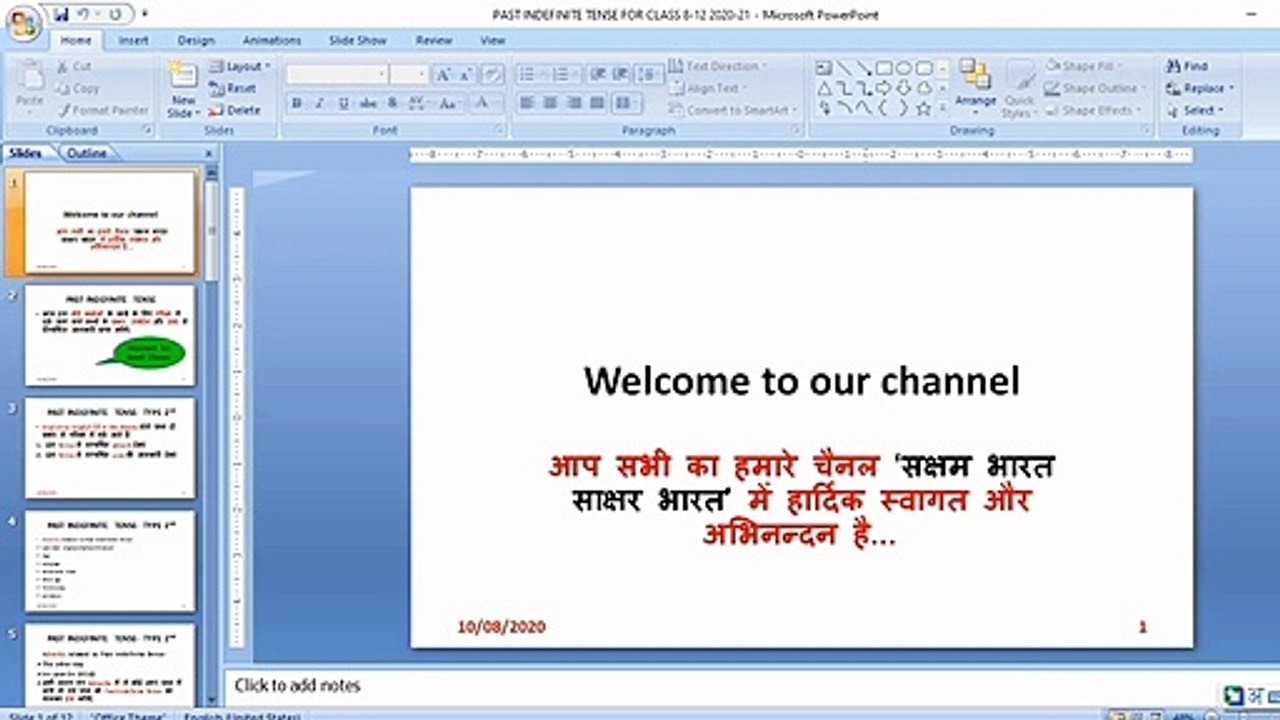The image size is (1280, 720).
Task: Select the Elbow Connector shape
Action: point(844,88)
